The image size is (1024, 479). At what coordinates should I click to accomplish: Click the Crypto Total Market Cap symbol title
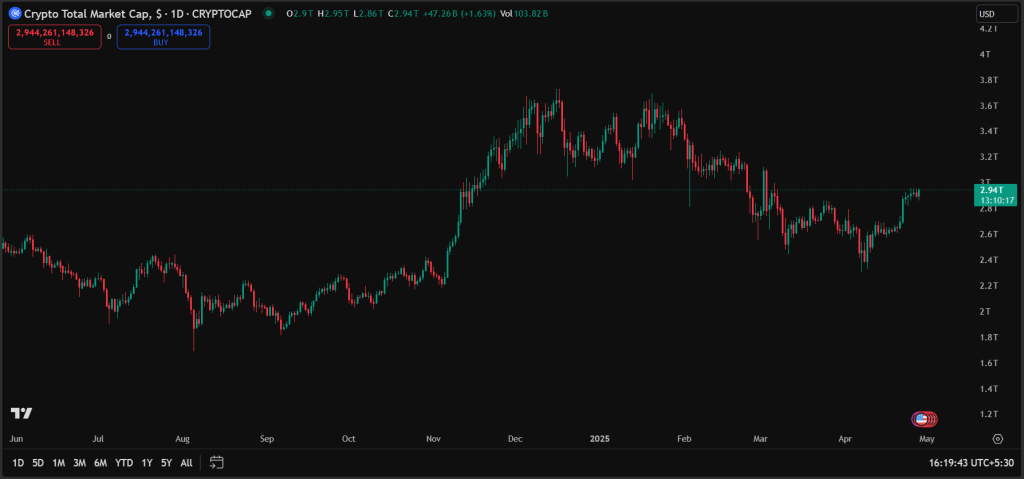click(89, 13)
